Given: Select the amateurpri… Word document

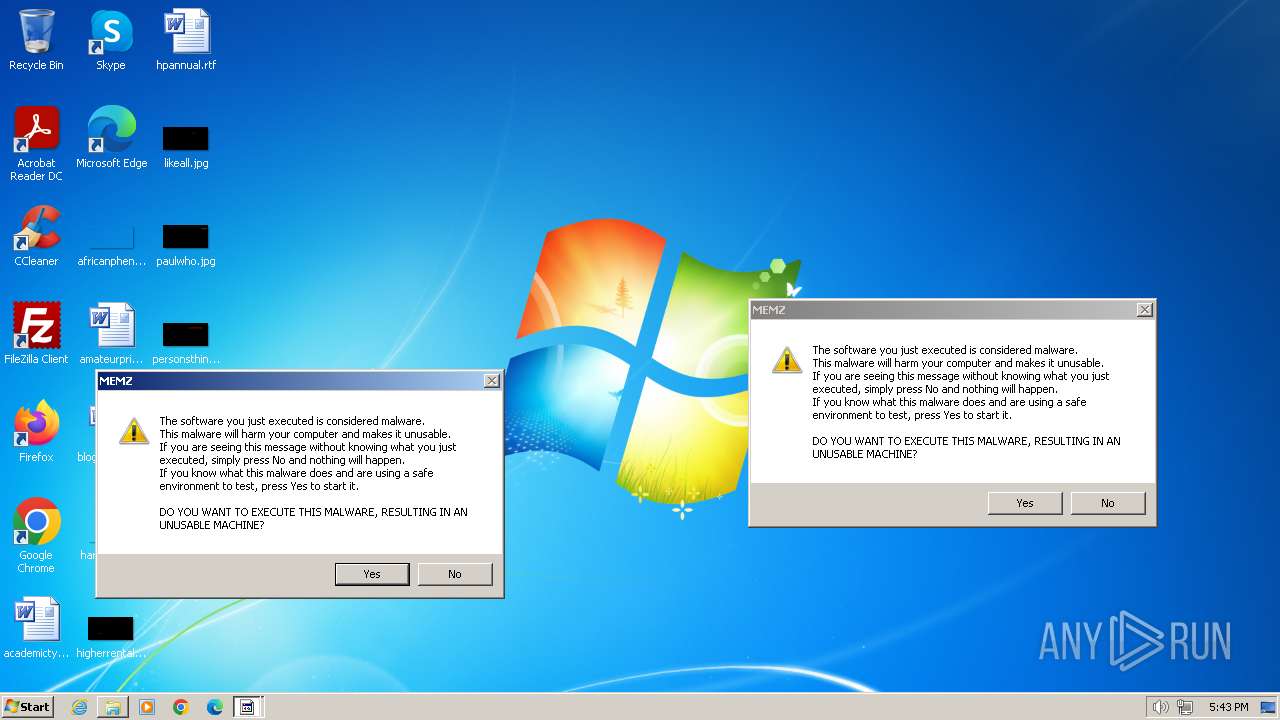Looking at the screenshot, I should pyautogui.click(x=111, y=333).
